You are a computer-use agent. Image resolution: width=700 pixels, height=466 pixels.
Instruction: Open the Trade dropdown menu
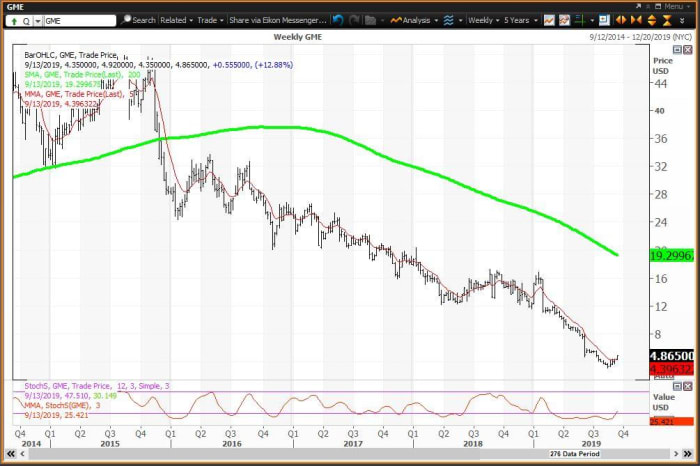coord(211,19)
